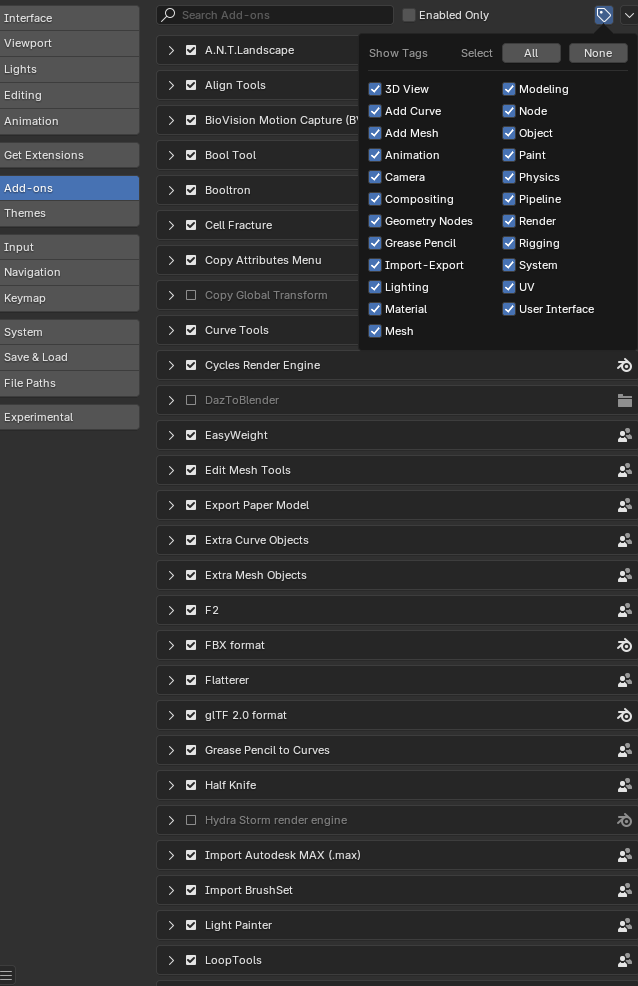The width and height of the screenshot is (638, 986).
Task: Open the File Paths preferences tab
Action: coord(69,384)
